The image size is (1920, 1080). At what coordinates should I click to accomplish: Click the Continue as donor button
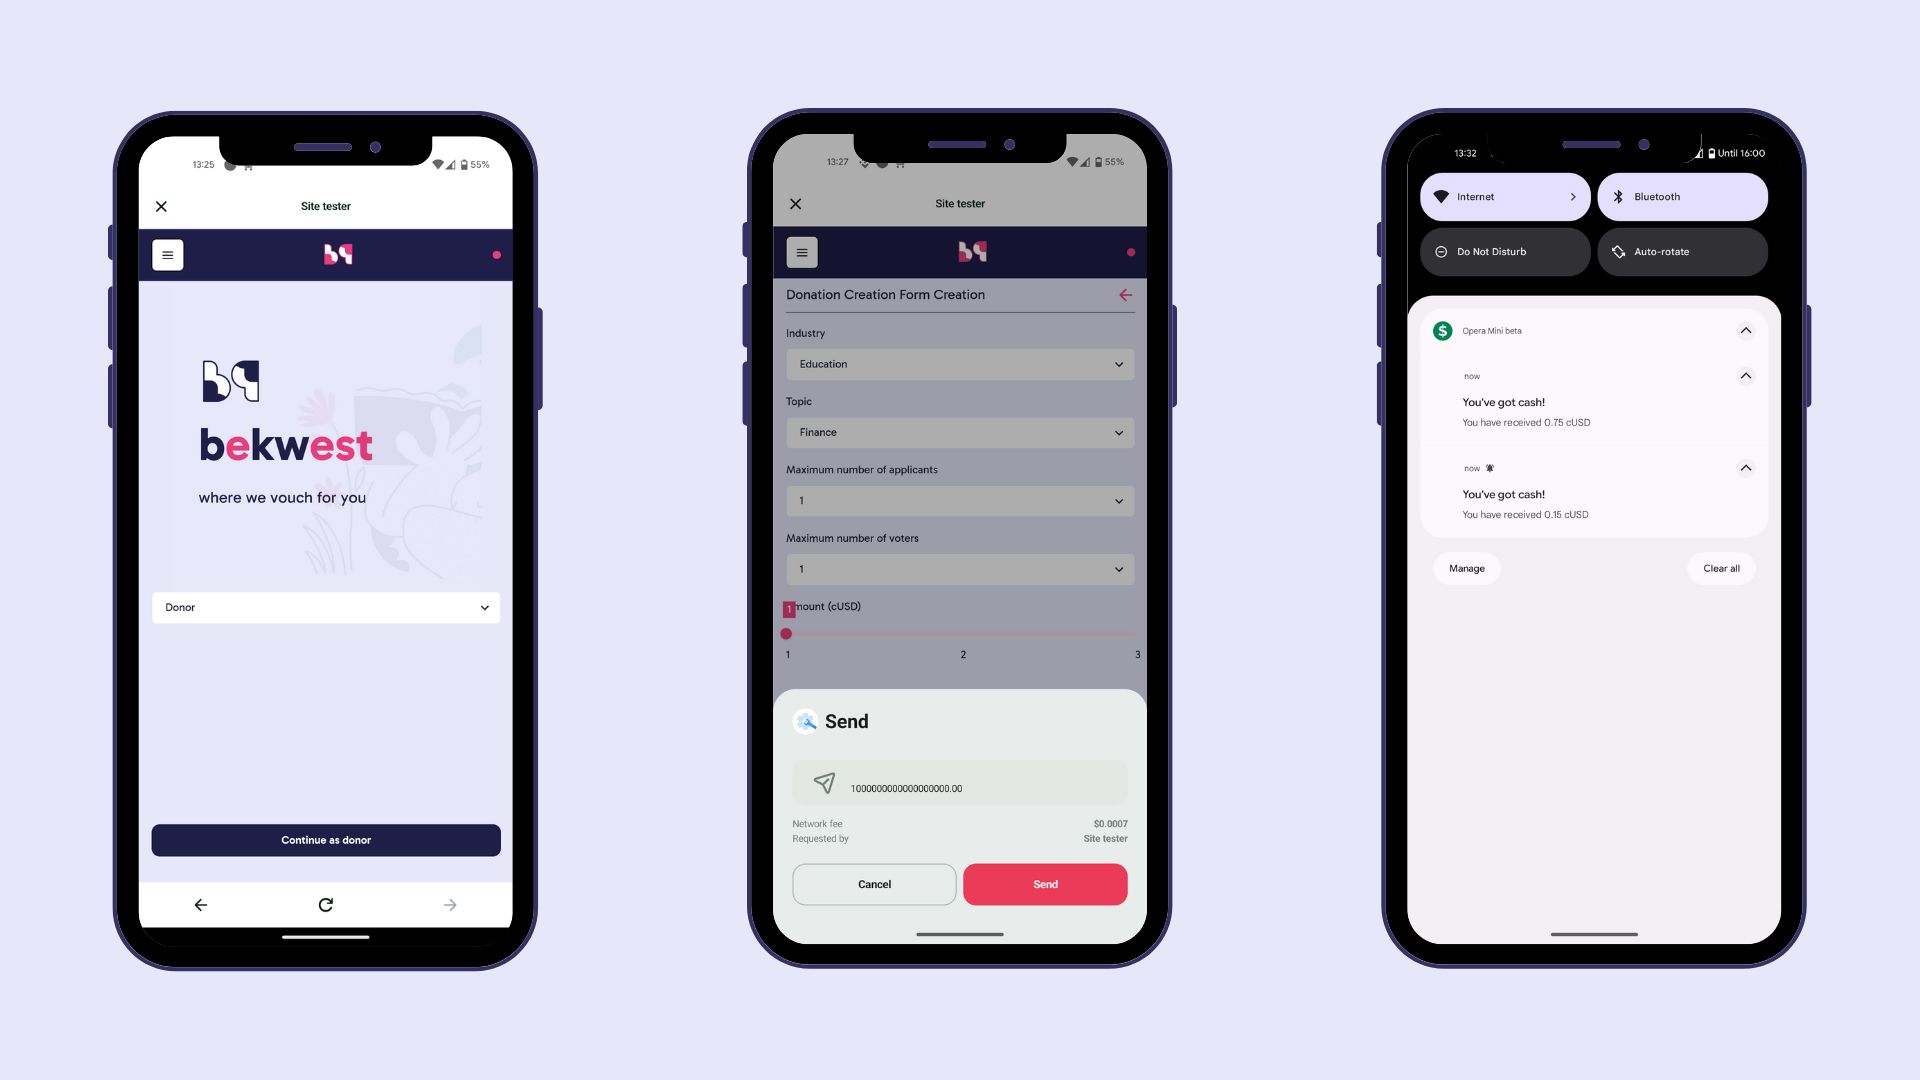324,840
